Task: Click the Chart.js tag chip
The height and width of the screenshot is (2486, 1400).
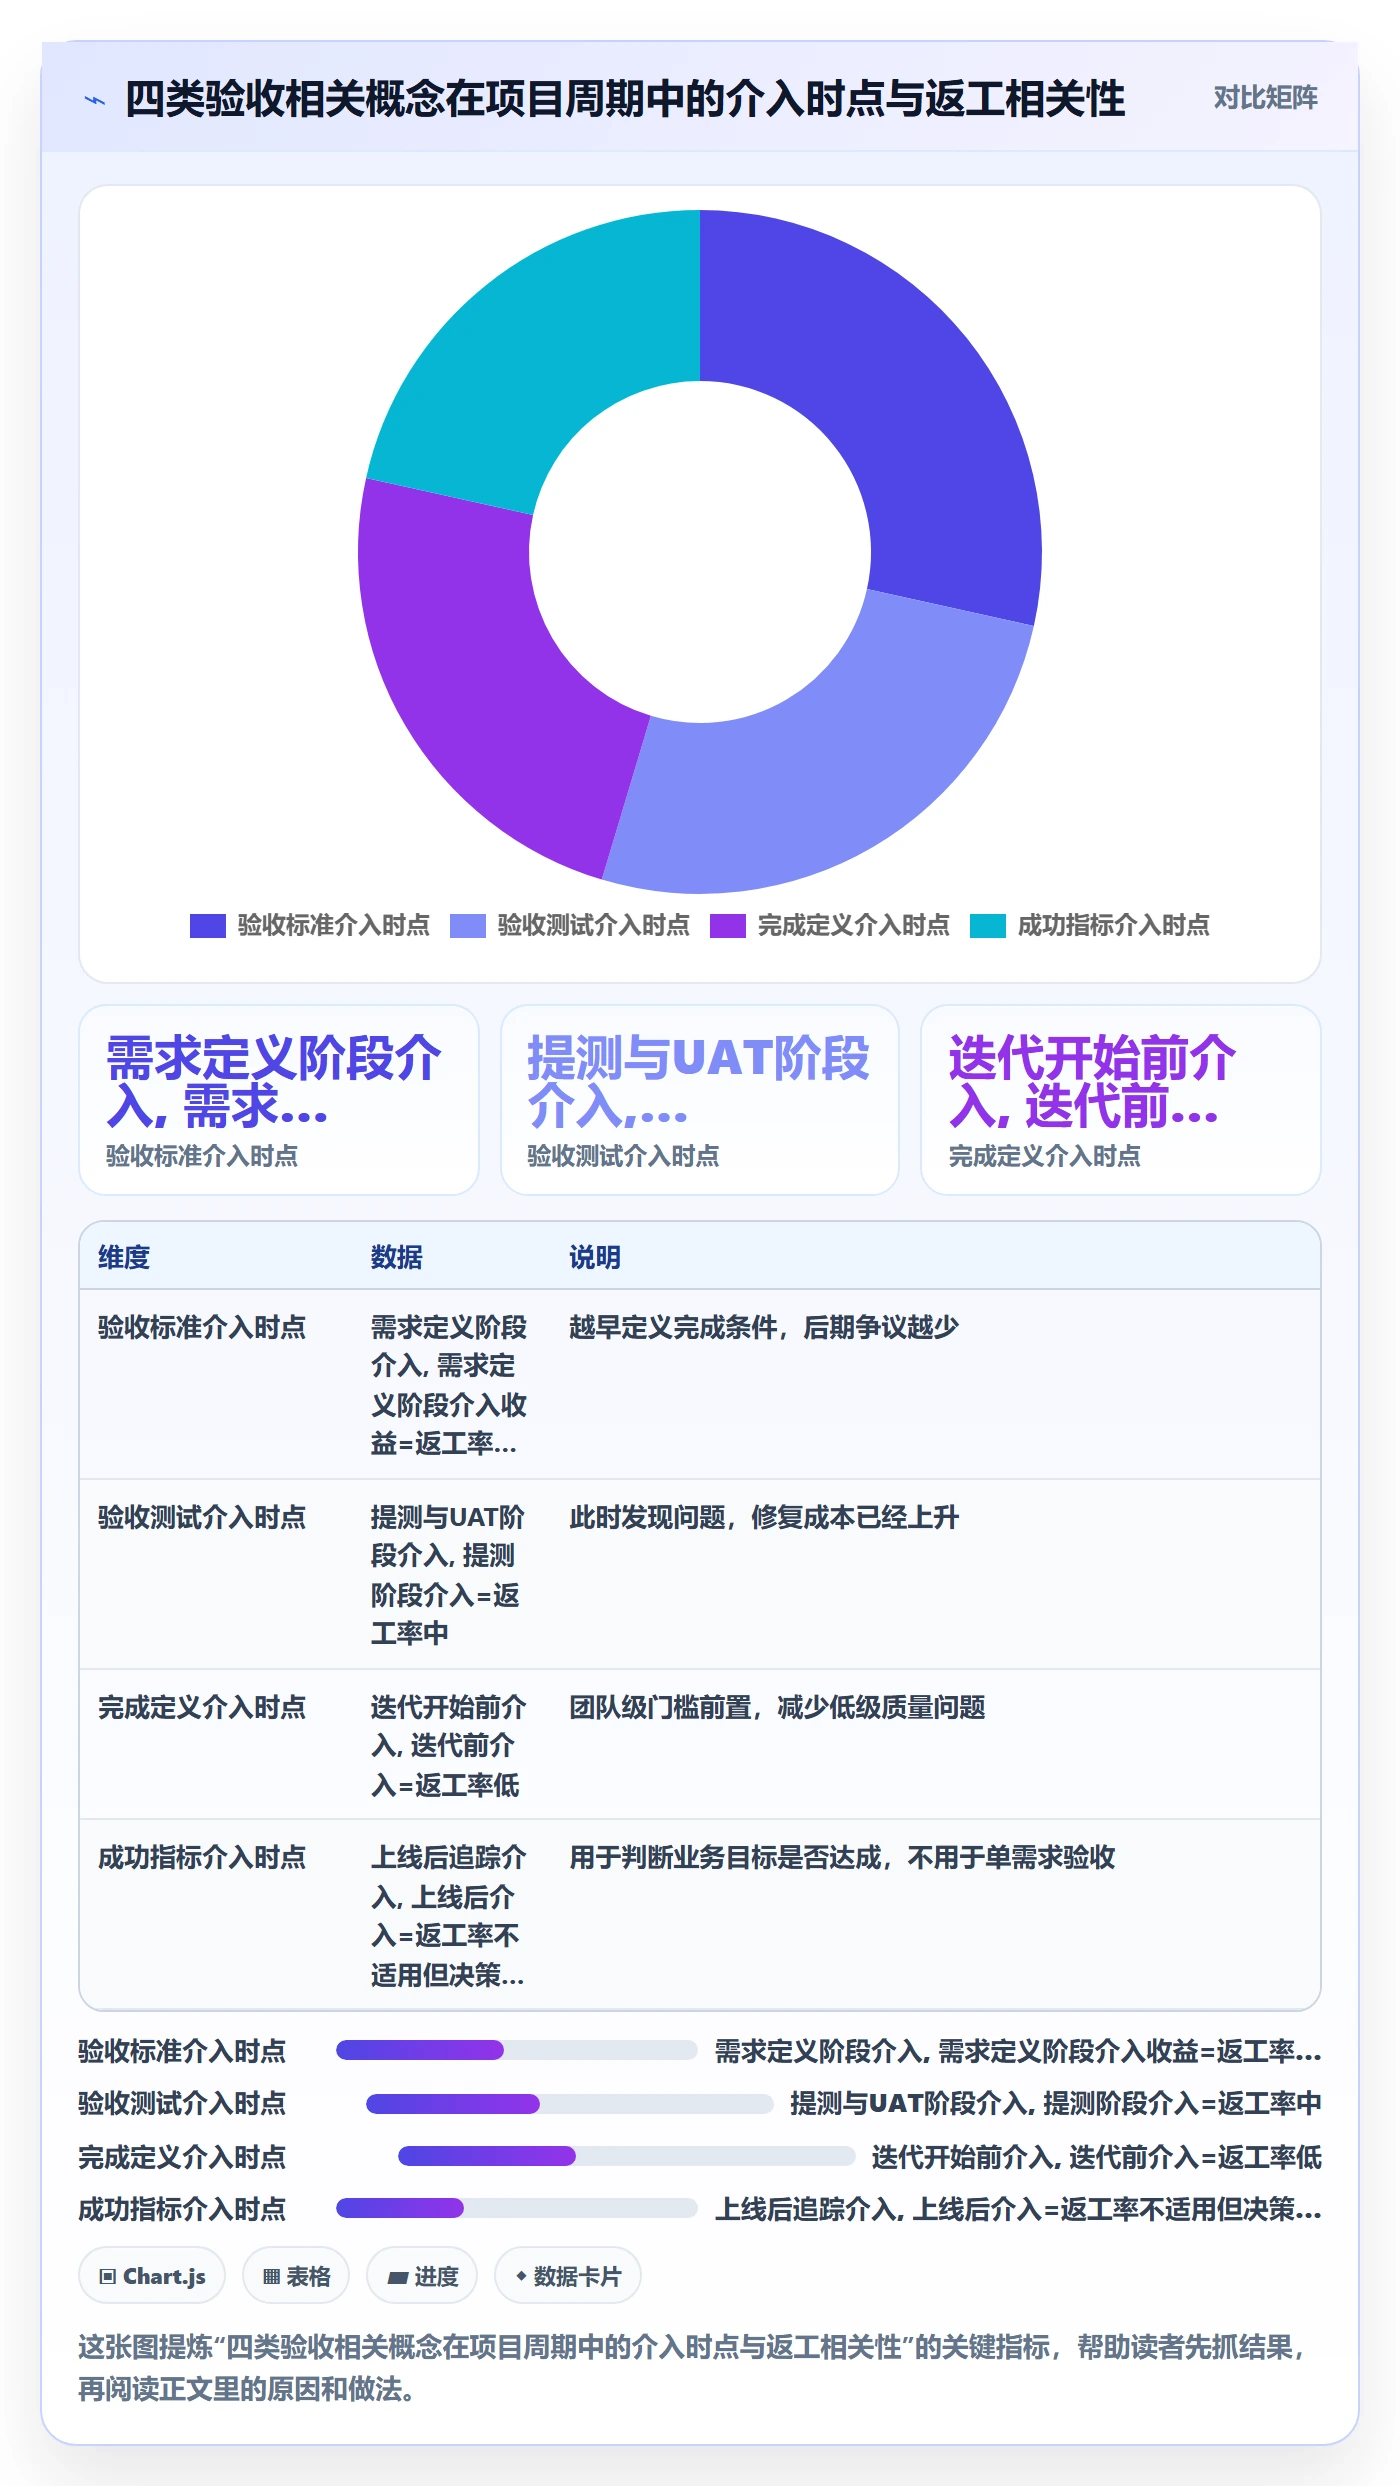Action: point(152,2276)
